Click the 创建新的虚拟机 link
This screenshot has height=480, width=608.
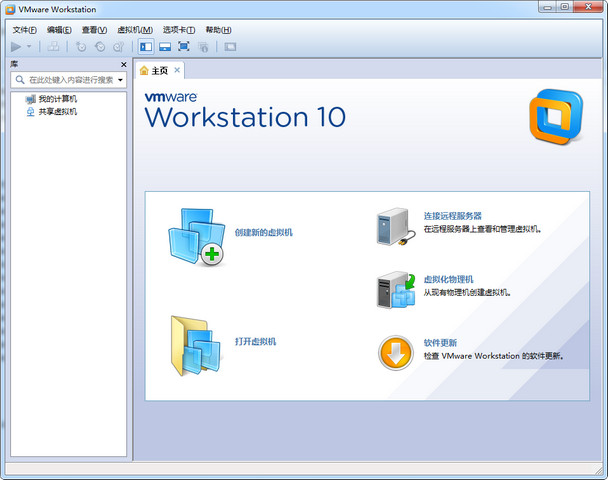[x=264, y=232]
